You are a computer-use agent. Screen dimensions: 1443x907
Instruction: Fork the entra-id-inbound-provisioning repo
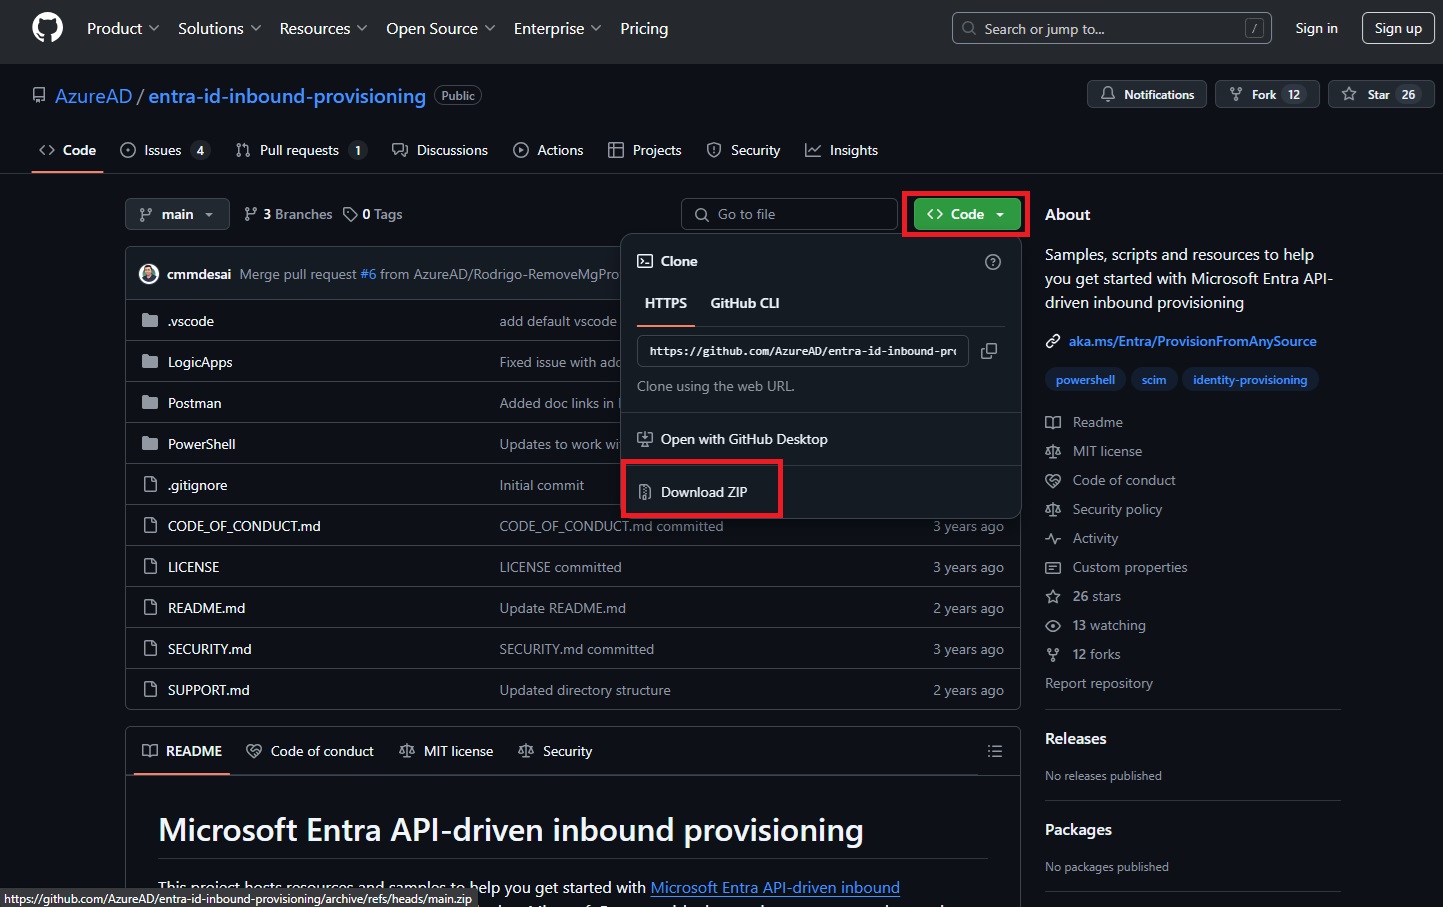(x=1267, y=93)
